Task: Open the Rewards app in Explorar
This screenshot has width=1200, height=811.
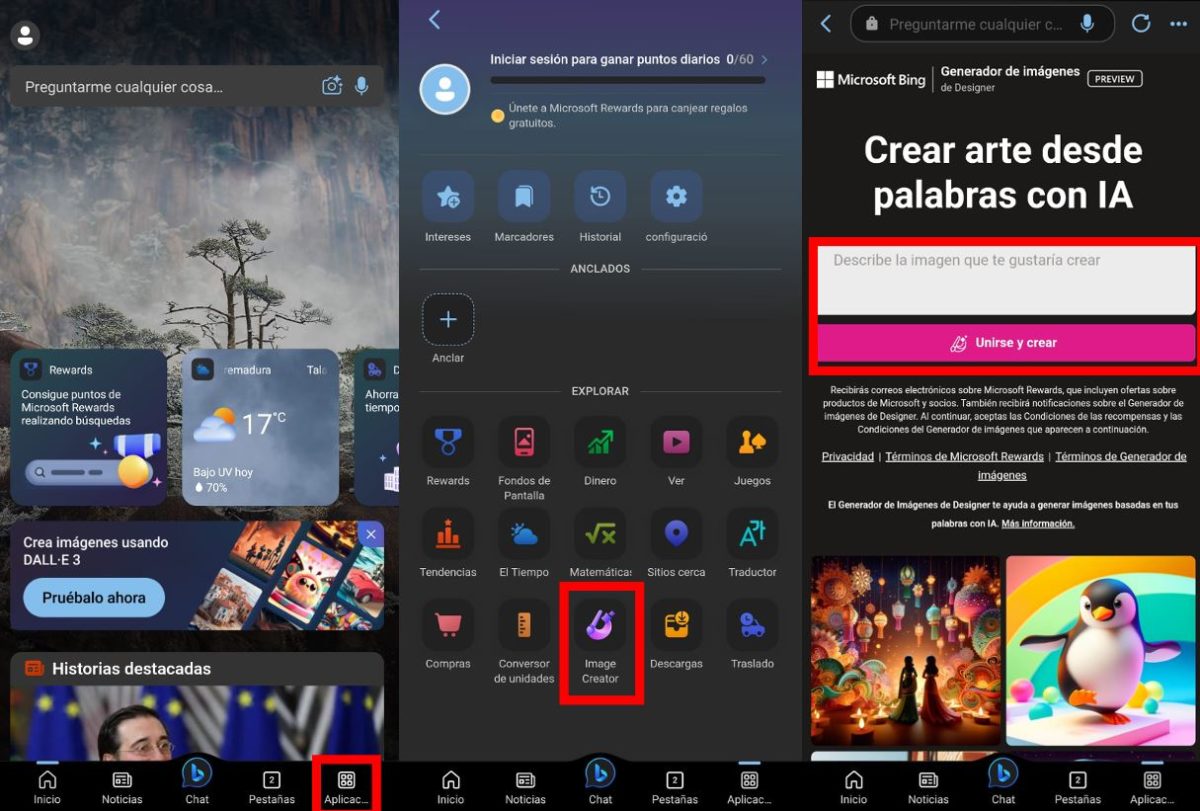Action: [448, 451]
